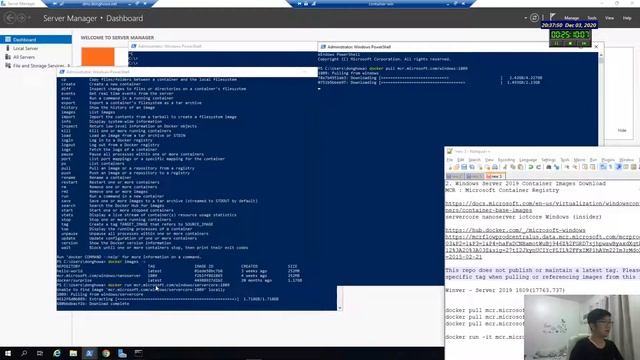Open the View menu in Server Manager

tap(609, 18)
